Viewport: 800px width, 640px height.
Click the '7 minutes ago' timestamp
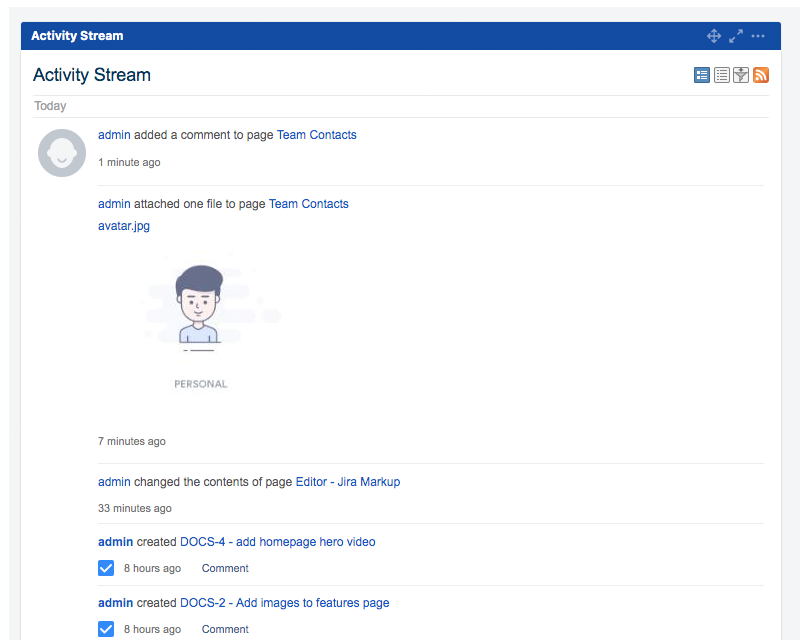(132, 441)
